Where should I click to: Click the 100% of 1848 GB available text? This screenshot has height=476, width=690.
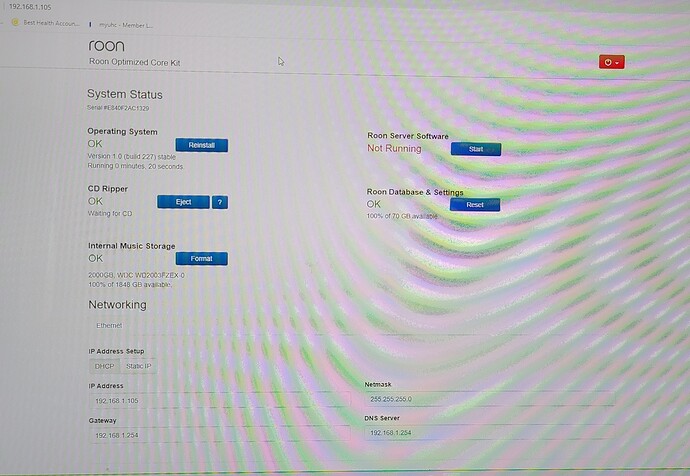click(130, 285)
